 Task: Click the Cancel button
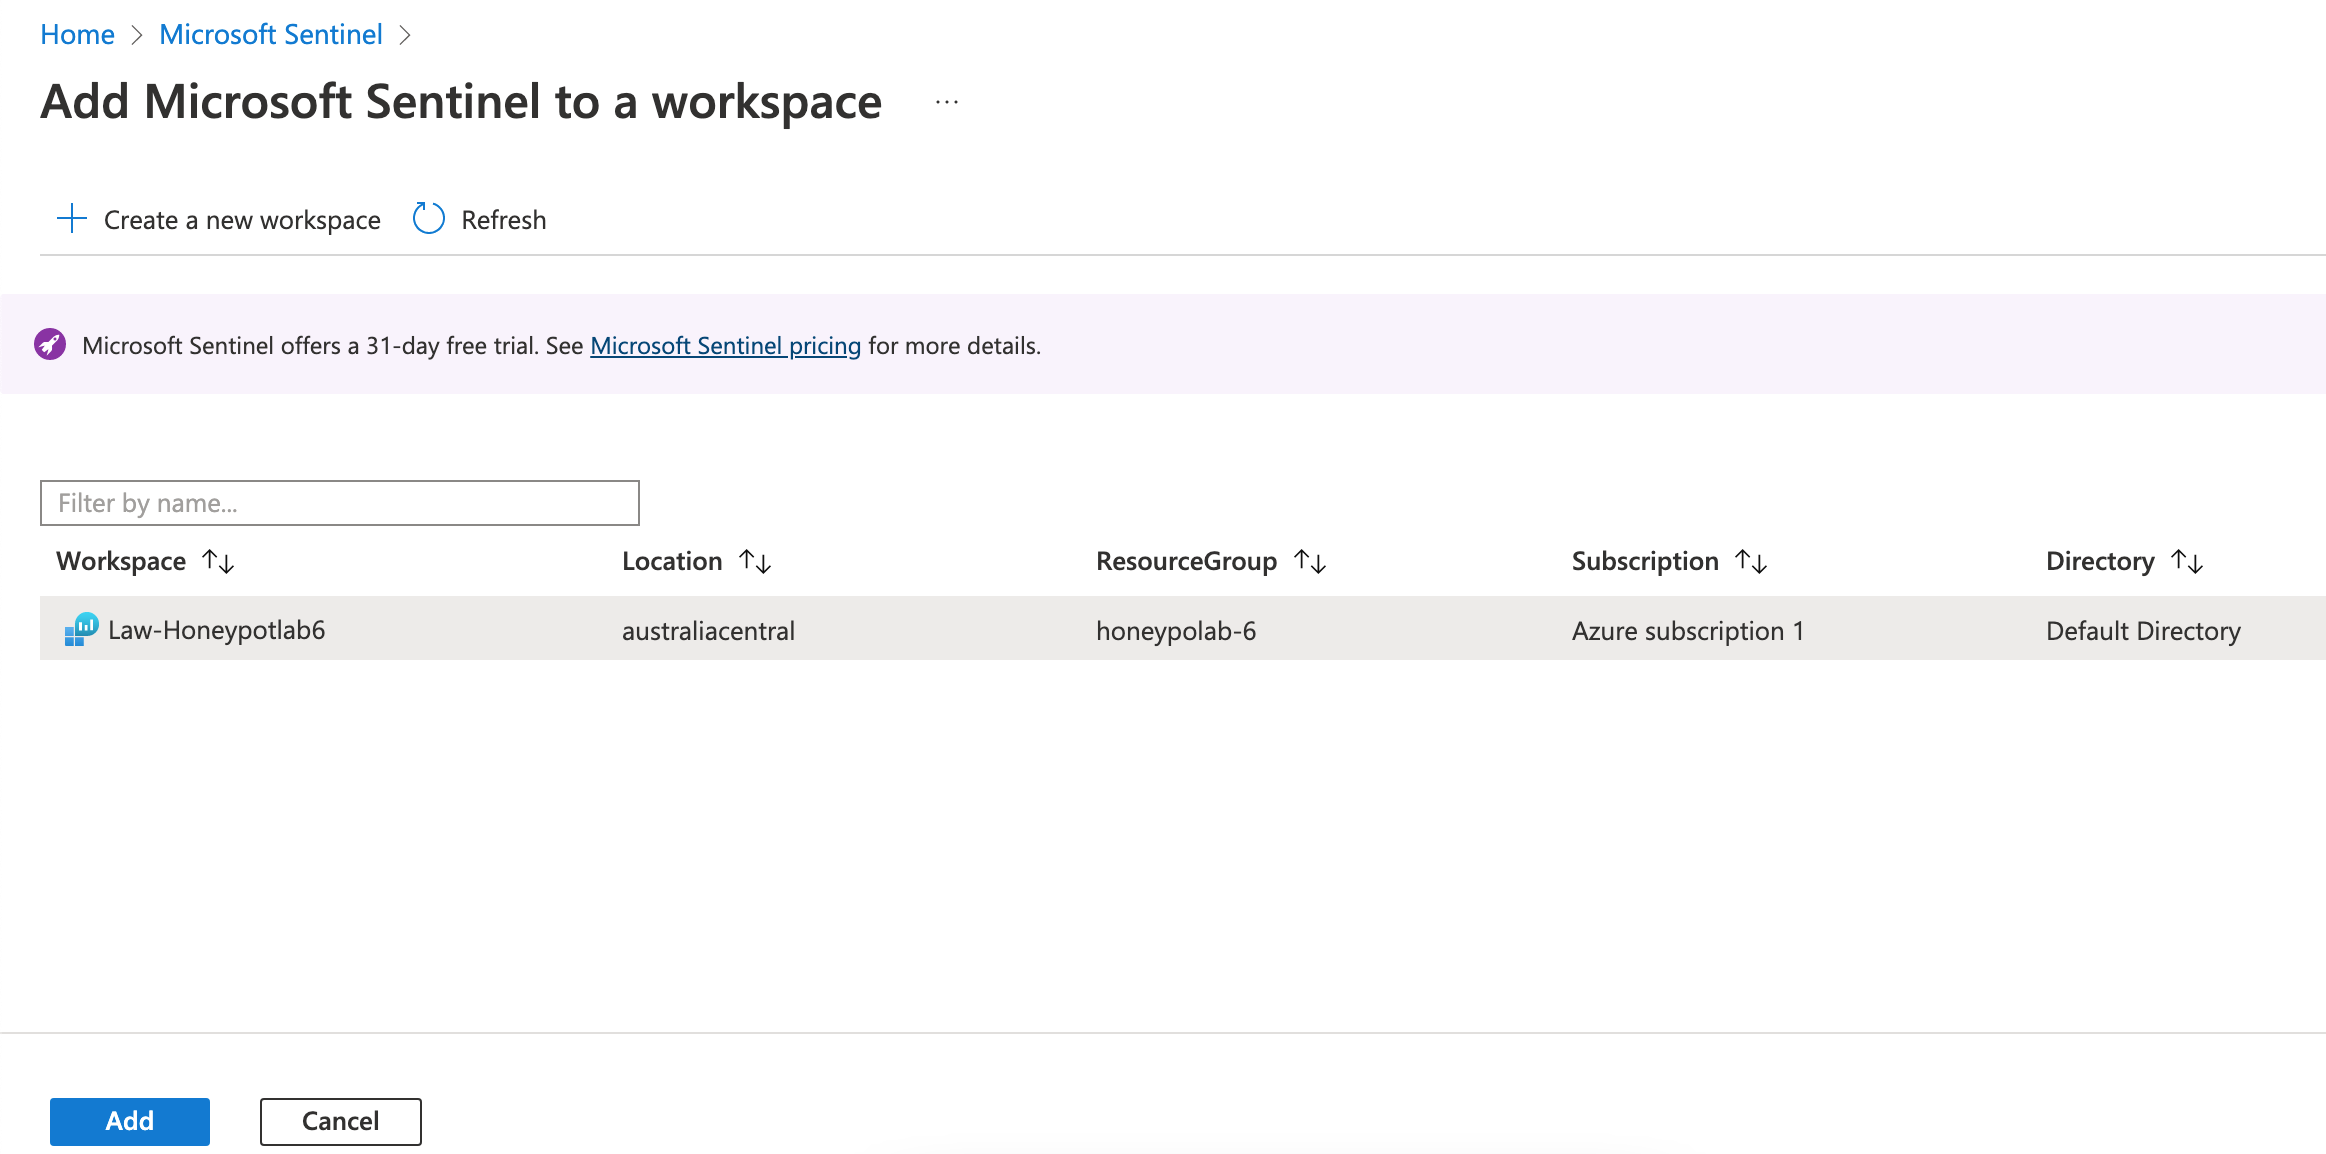point(339,1121)
